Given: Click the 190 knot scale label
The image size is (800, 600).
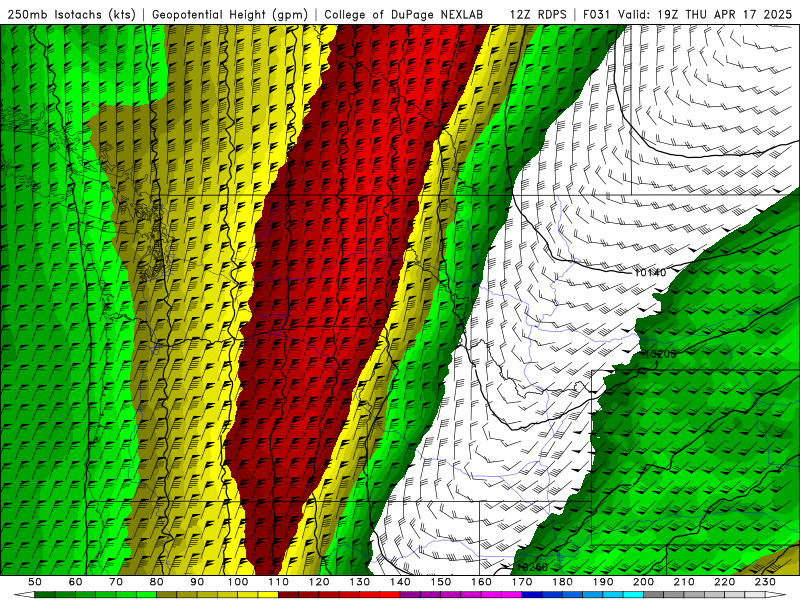Looking at the screenshot, I should [x=603, y=582].
